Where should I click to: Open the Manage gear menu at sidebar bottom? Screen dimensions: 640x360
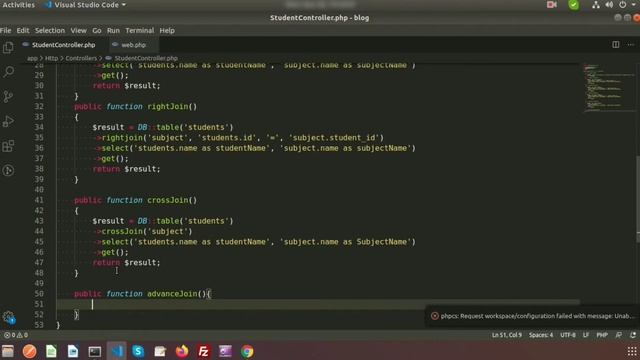click(x=8, y=317)
